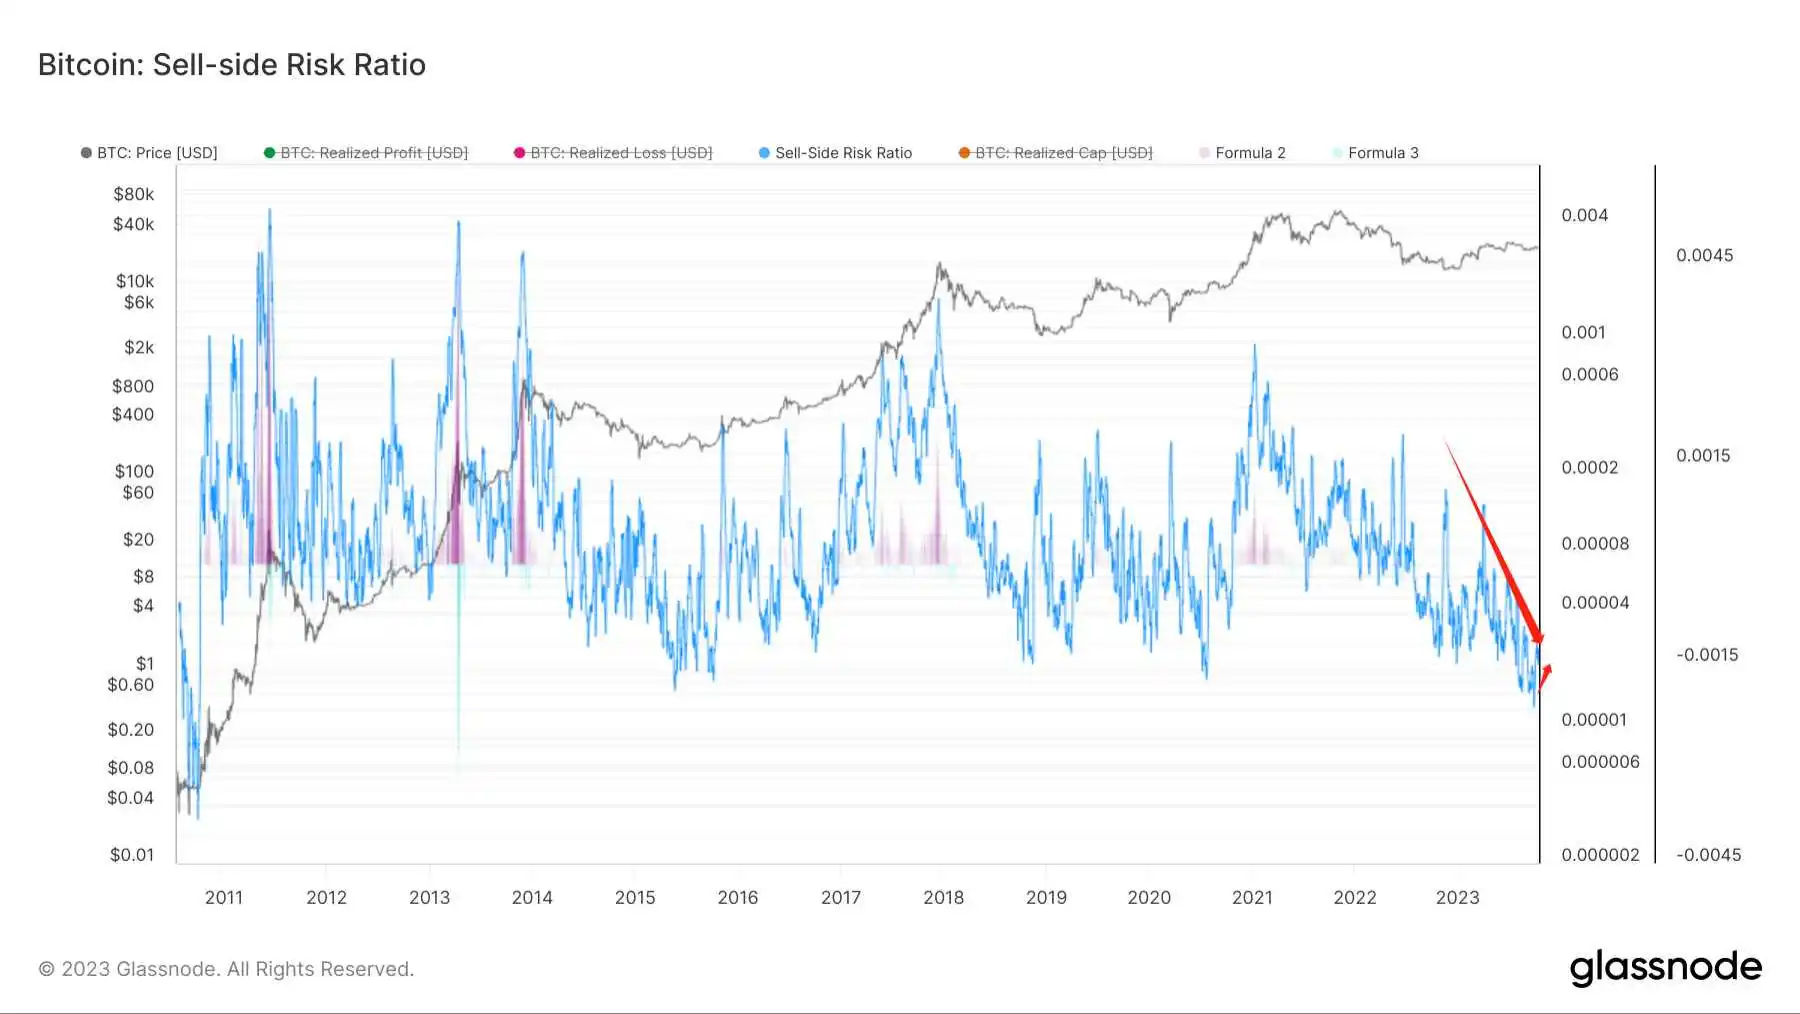Toggle the Formula 2 legend item
This screenshot has height=1014, width=1800.
(1250, 153)
